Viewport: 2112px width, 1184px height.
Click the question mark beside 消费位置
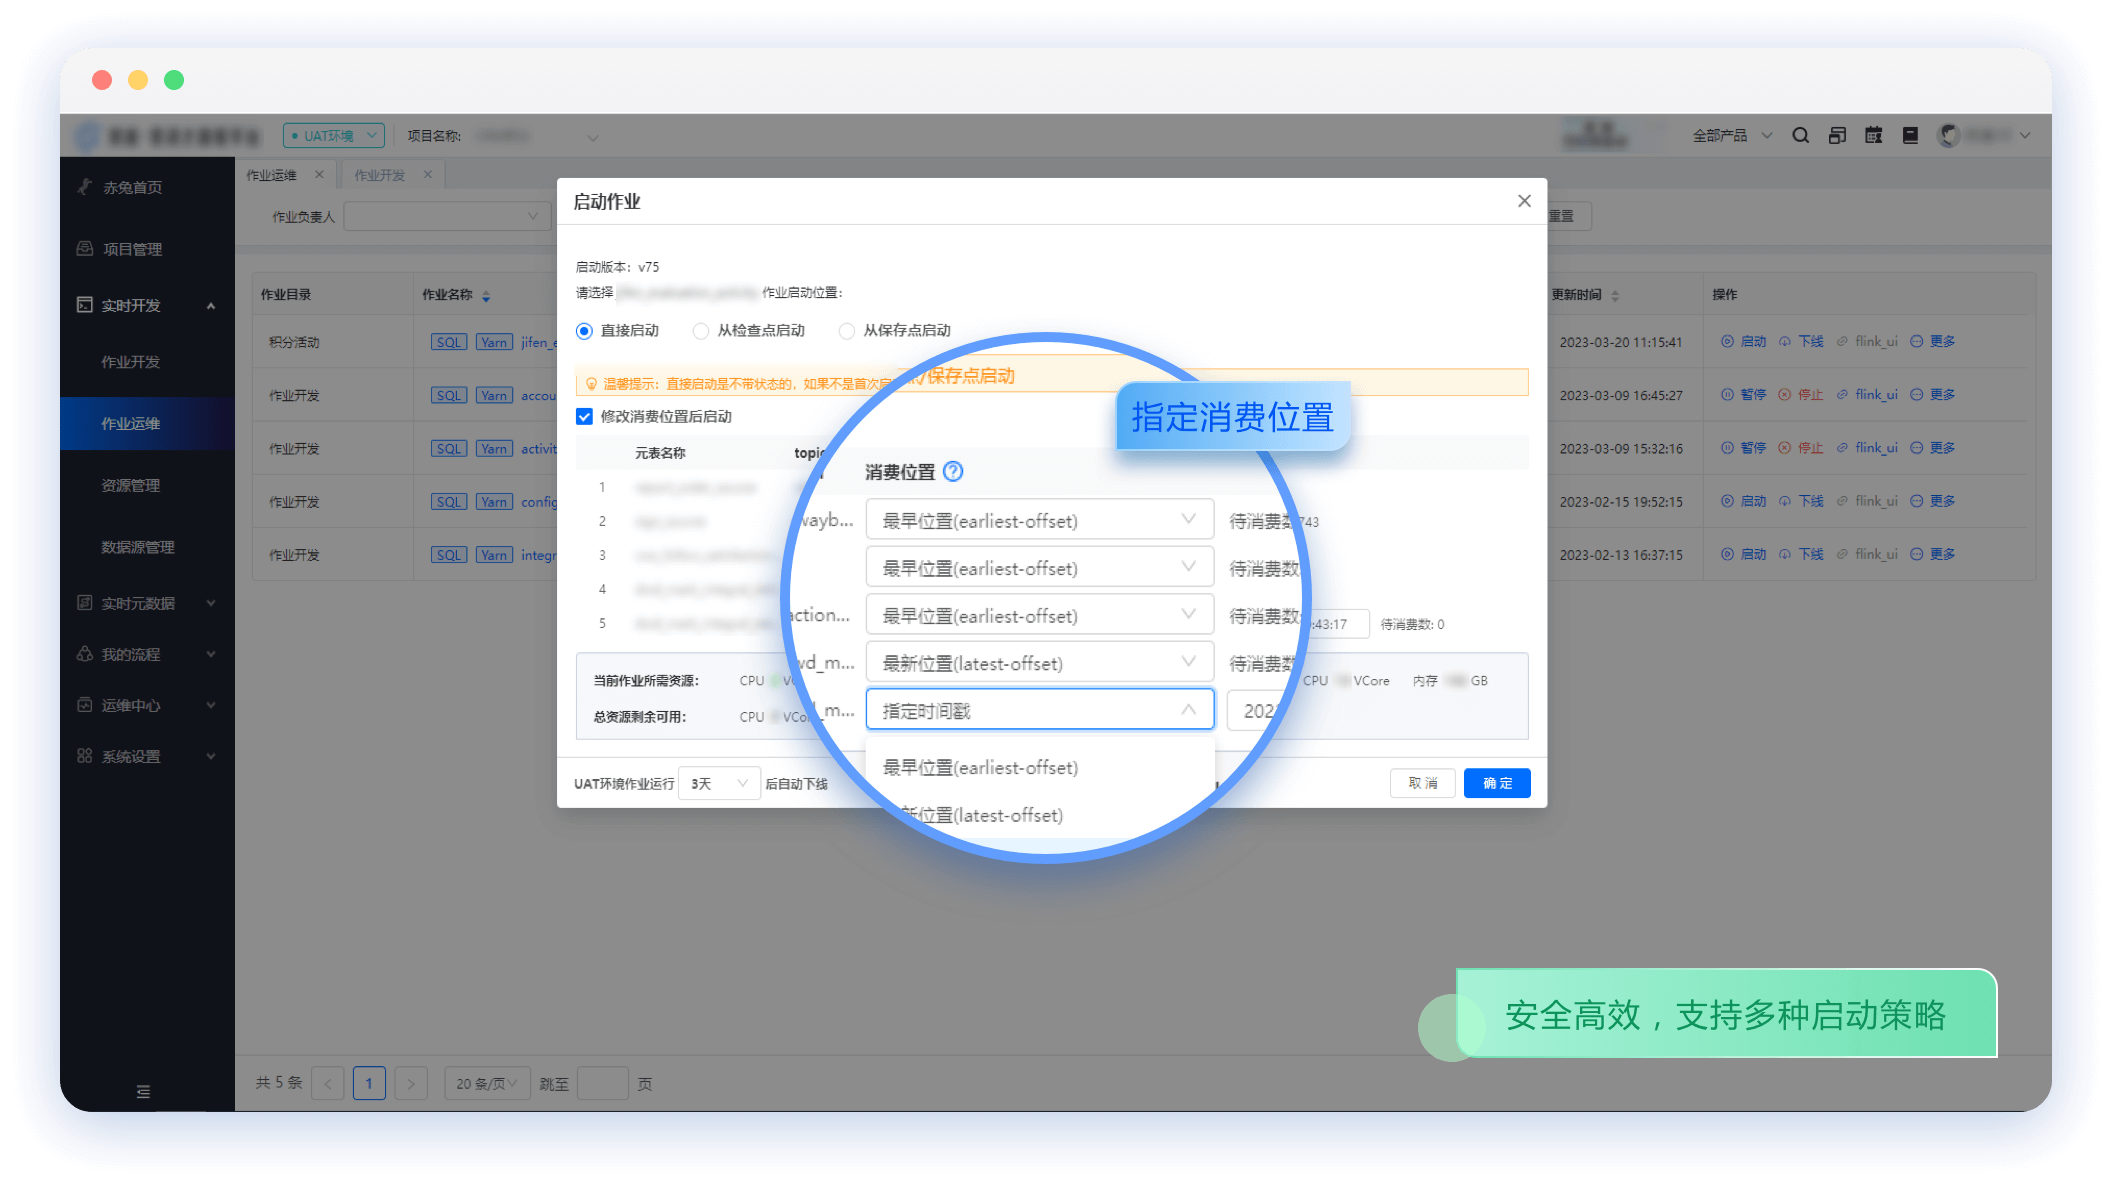(x=953, y=471)
